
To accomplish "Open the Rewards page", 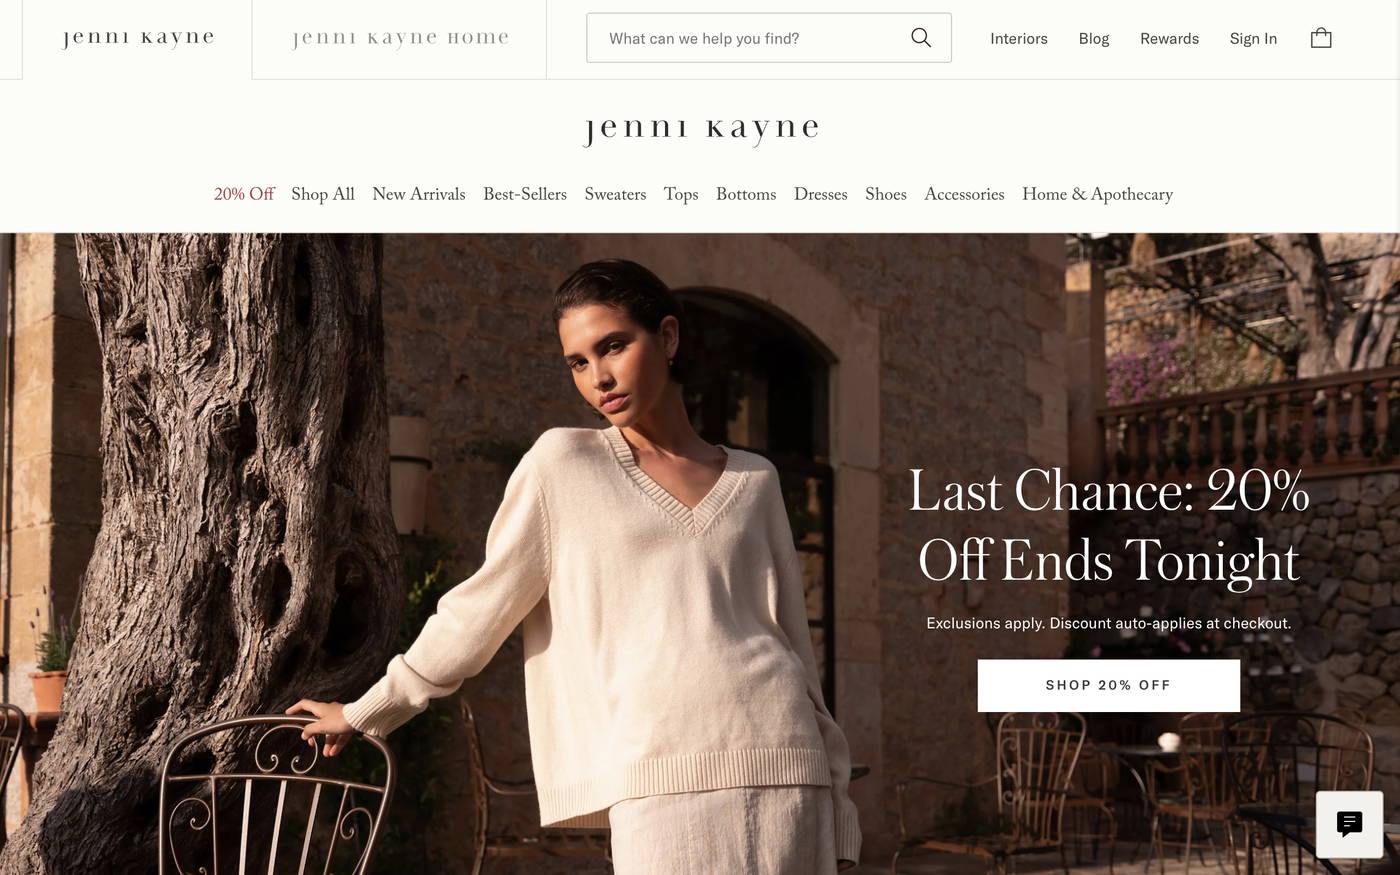I will coord(1169,38).
